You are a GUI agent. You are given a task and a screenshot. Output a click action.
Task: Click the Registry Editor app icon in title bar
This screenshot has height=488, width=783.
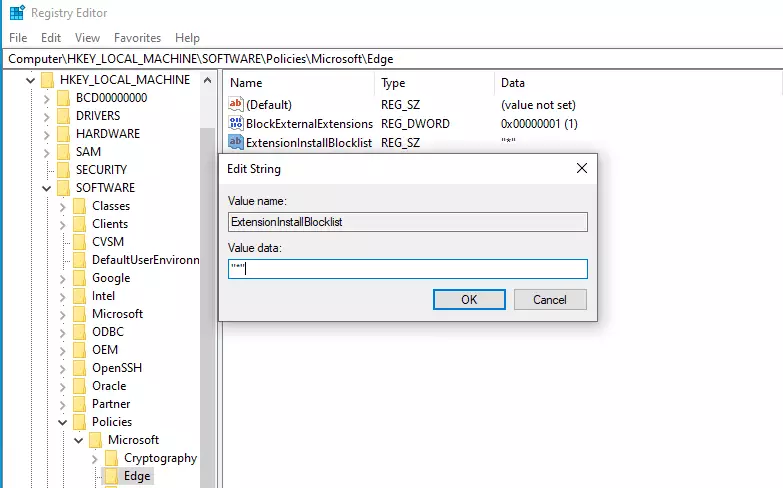point(16,12)
